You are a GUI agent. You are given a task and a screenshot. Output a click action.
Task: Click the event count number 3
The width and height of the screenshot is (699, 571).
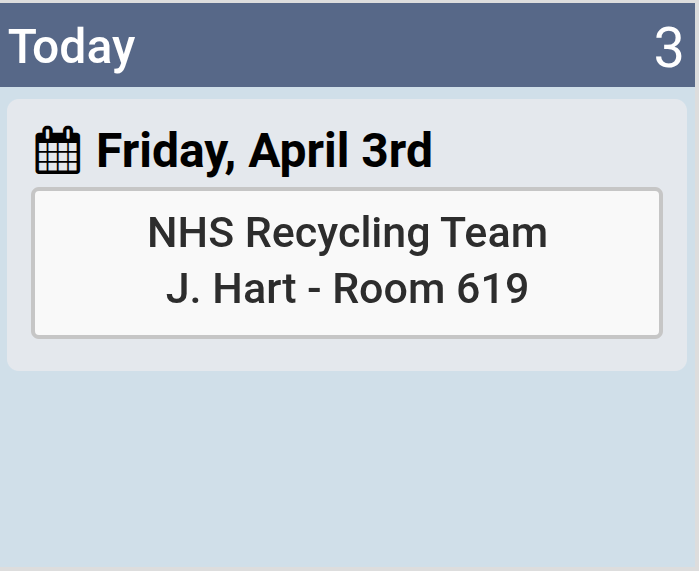click(x=668, y=48)
